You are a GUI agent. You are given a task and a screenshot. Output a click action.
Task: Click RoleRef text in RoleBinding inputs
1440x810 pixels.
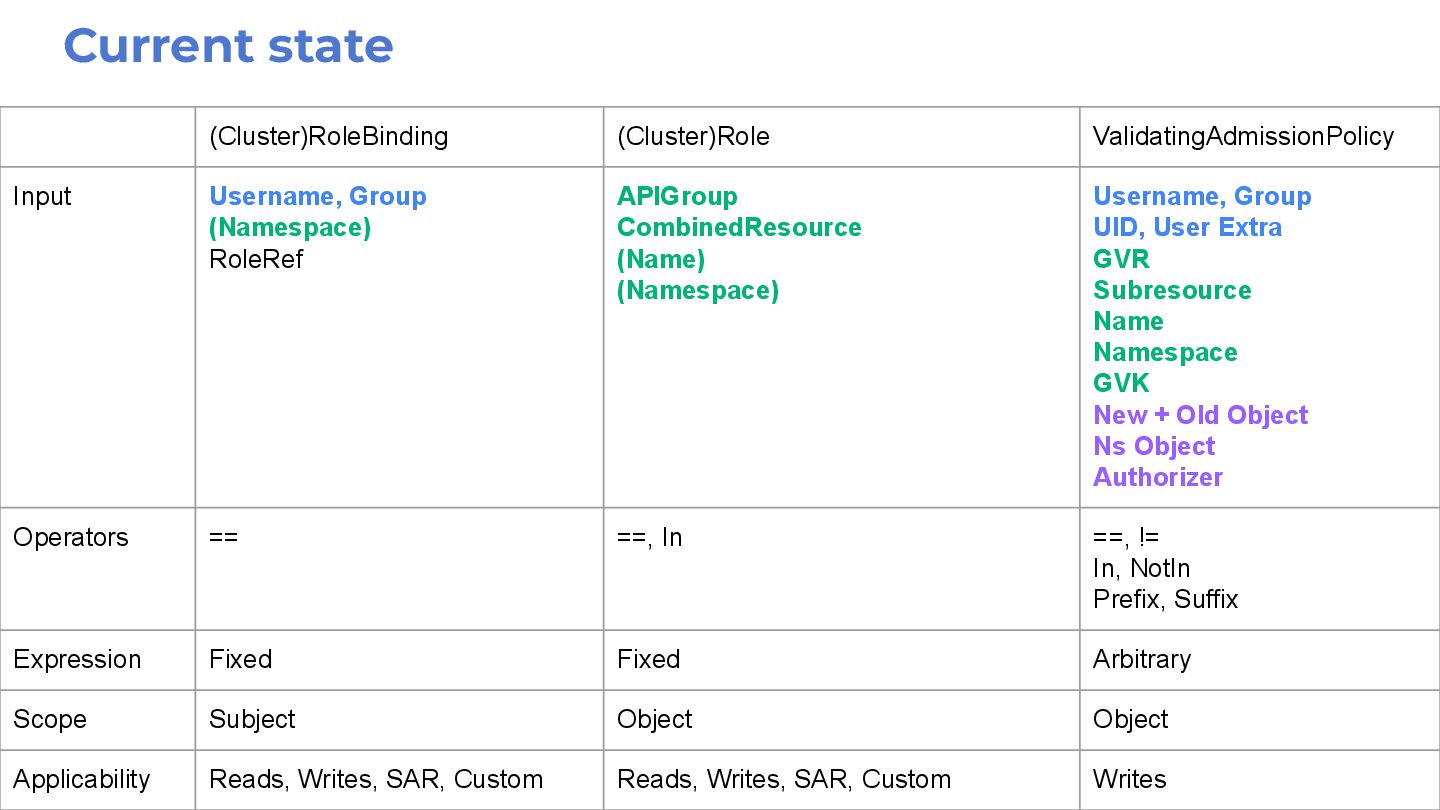256,259
